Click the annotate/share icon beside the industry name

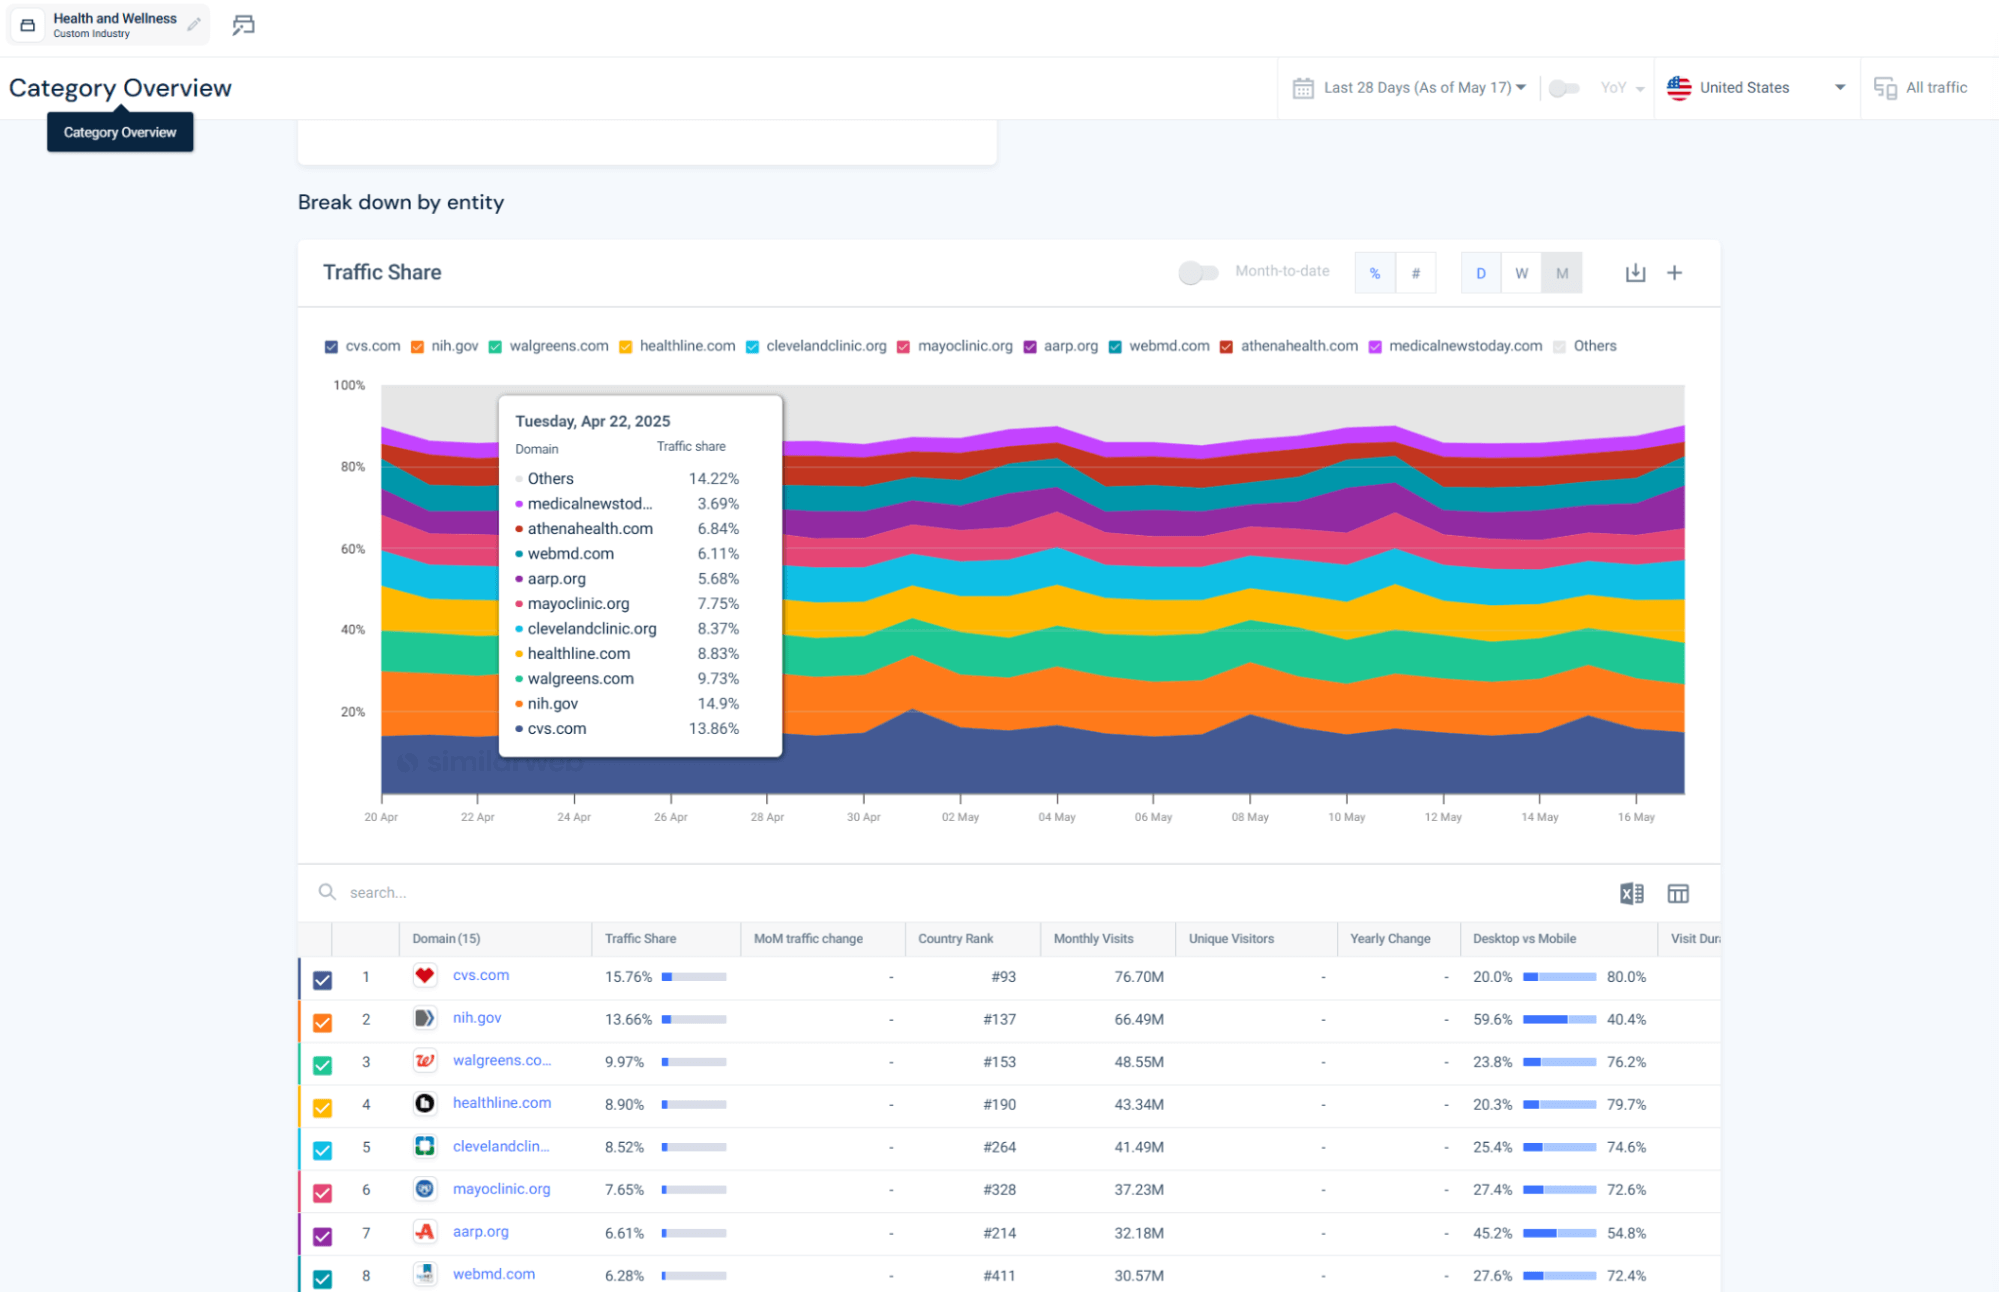pos(241,24)
